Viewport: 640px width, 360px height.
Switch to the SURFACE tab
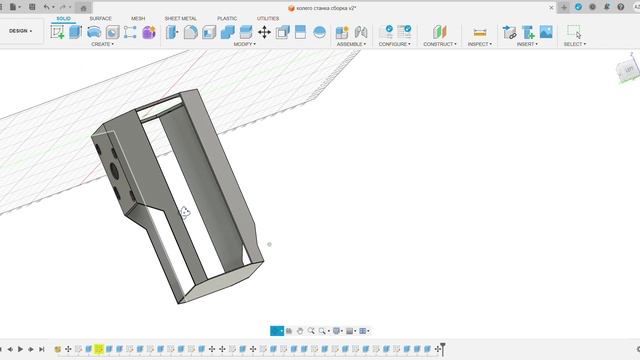pos(100,18)
